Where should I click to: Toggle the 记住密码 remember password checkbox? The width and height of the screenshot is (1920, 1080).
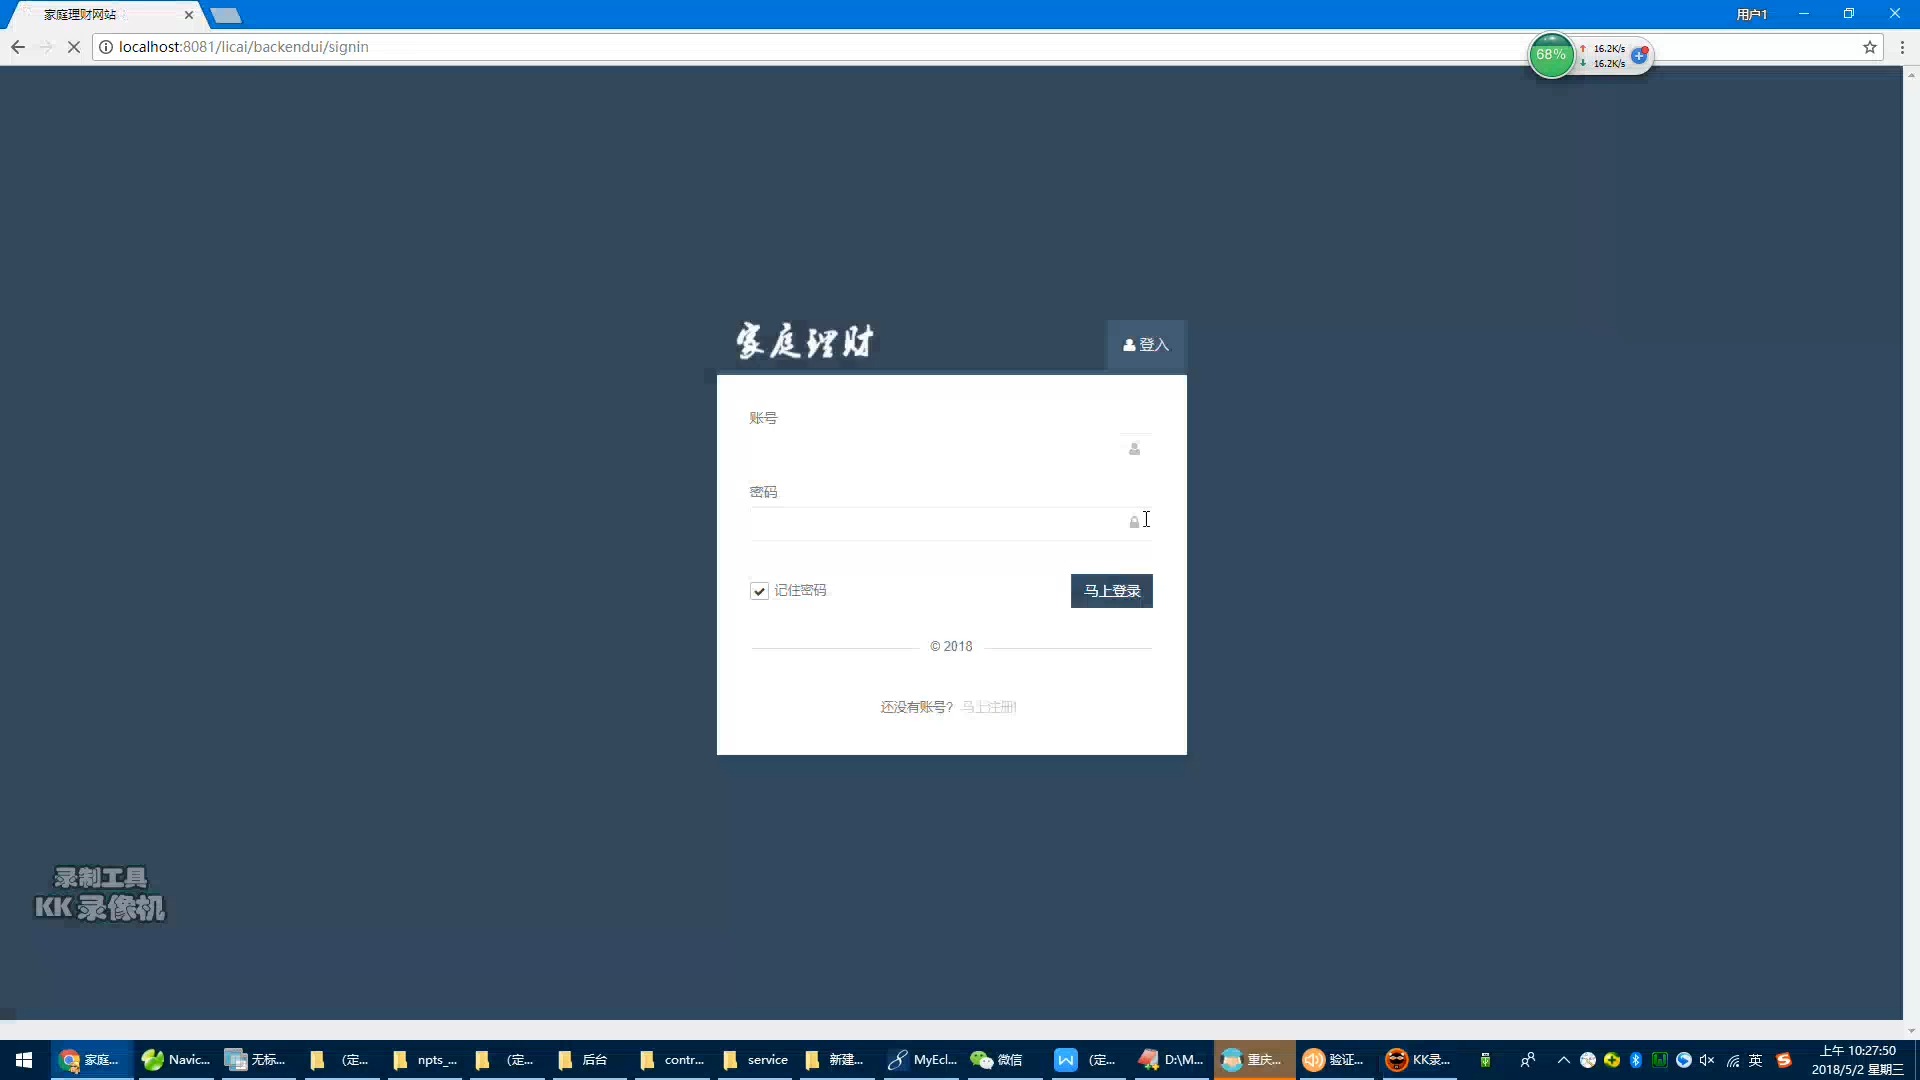758,589
